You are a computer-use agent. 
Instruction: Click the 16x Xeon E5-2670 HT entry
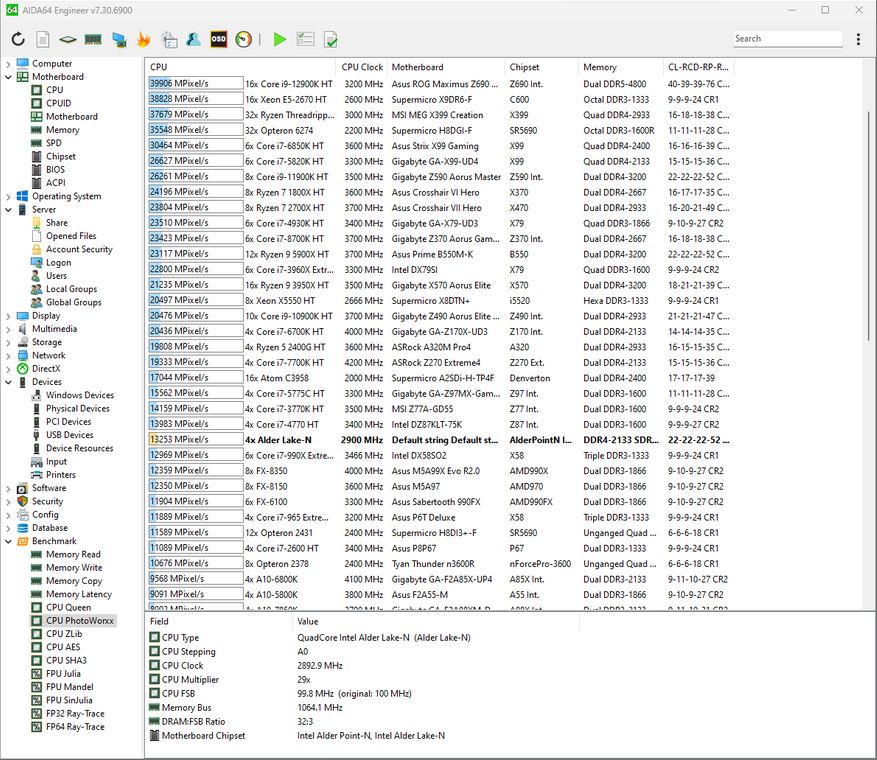click(285, 100)
